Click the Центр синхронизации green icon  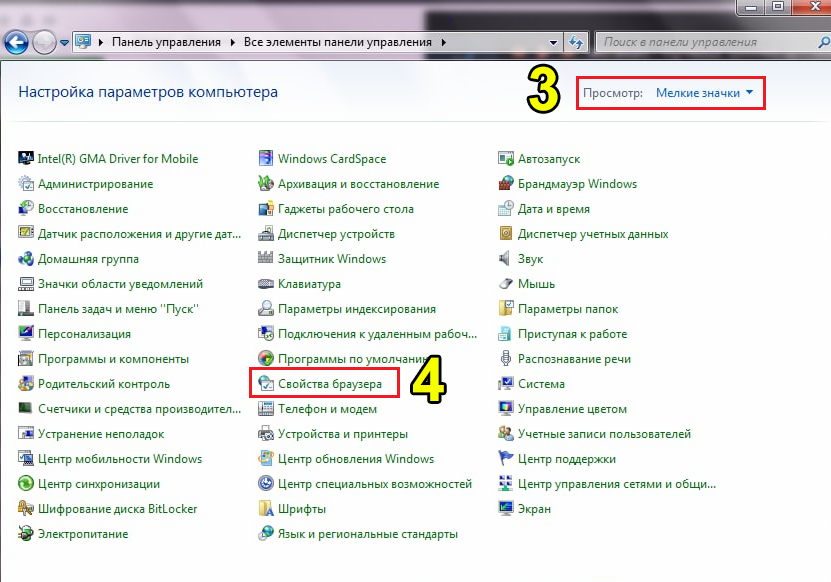25,483
